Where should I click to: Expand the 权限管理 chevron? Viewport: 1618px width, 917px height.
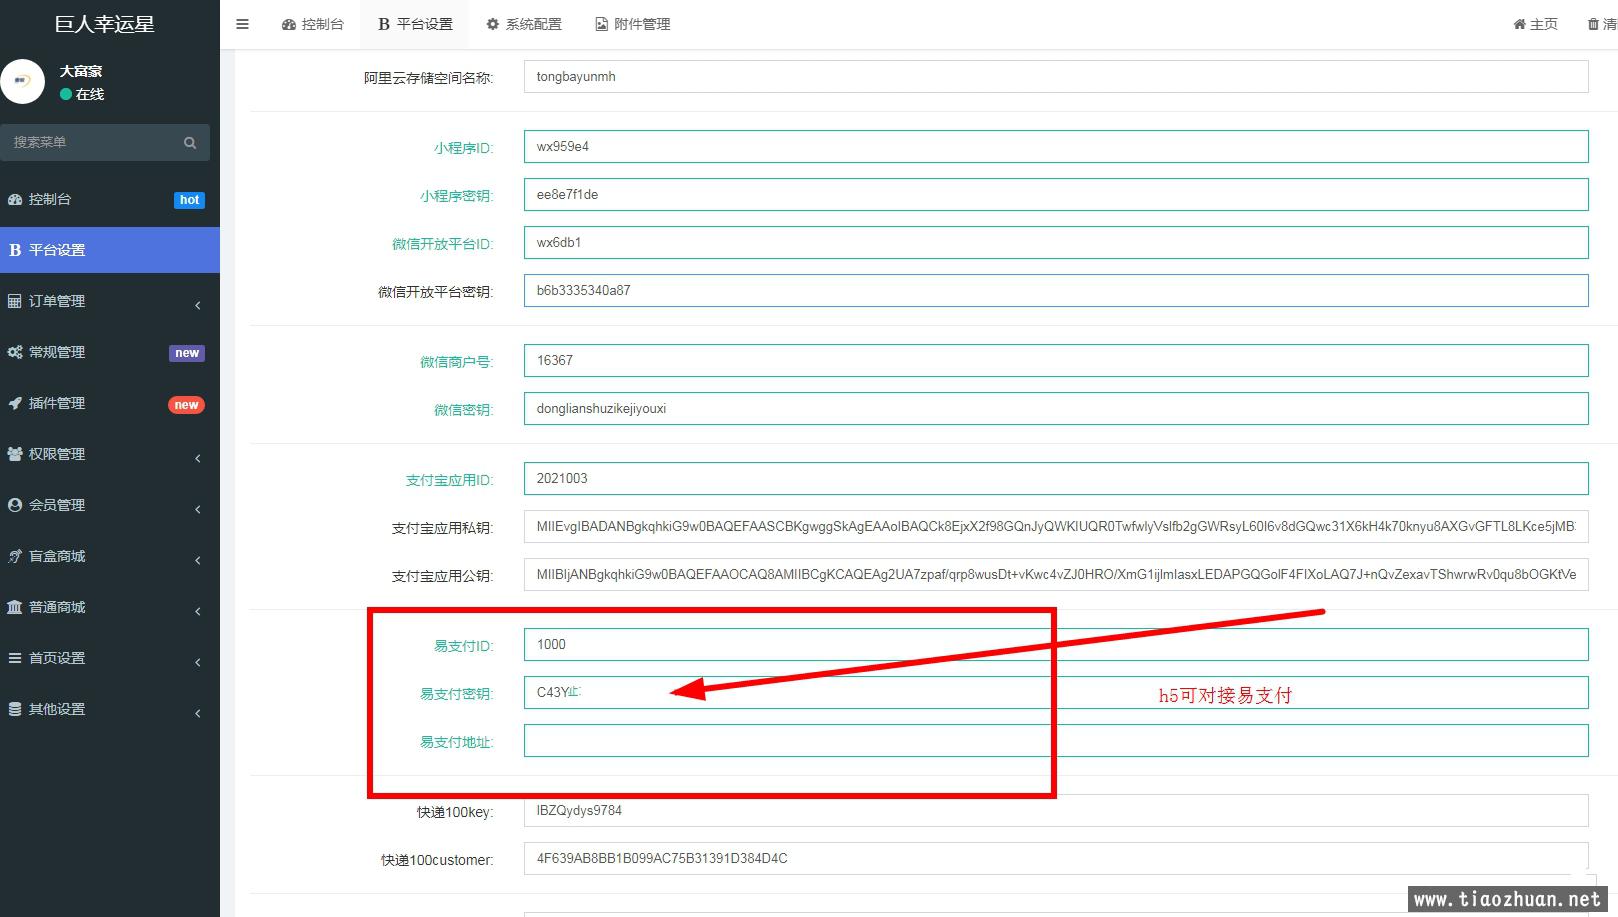(198, 458)
